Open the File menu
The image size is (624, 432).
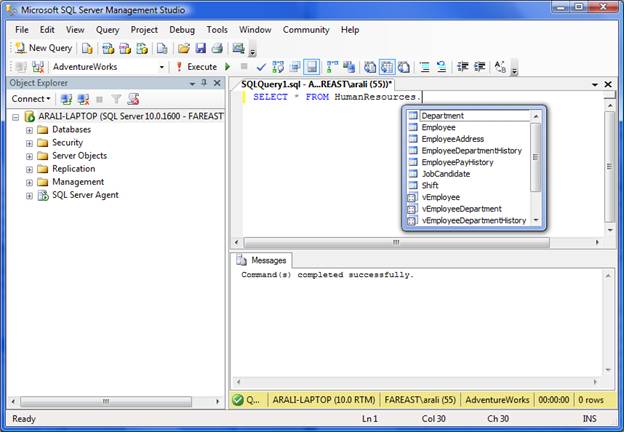tap(21, 30)
